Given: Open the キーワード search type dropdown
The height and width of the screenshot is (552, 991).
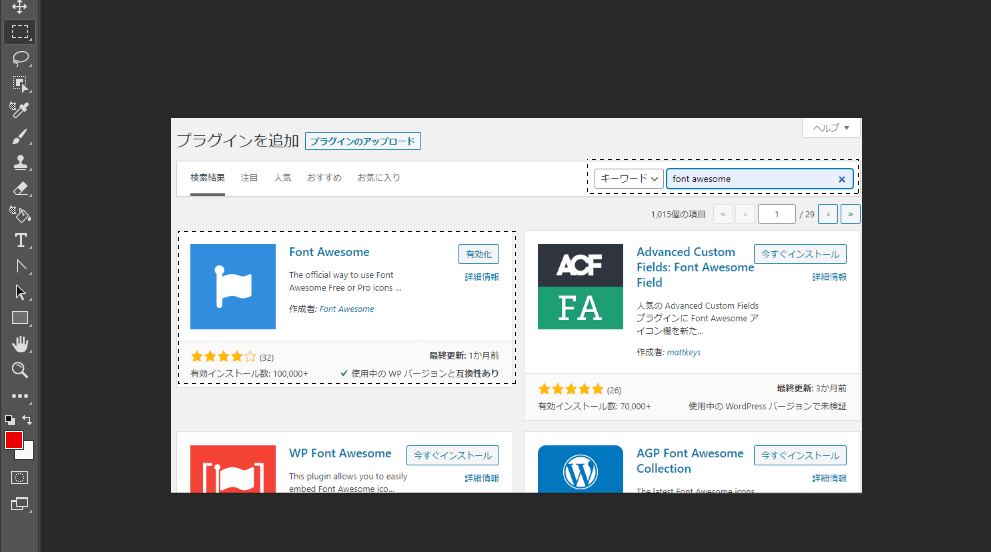Looking at the screenshot, I should [x=629, y=179].
